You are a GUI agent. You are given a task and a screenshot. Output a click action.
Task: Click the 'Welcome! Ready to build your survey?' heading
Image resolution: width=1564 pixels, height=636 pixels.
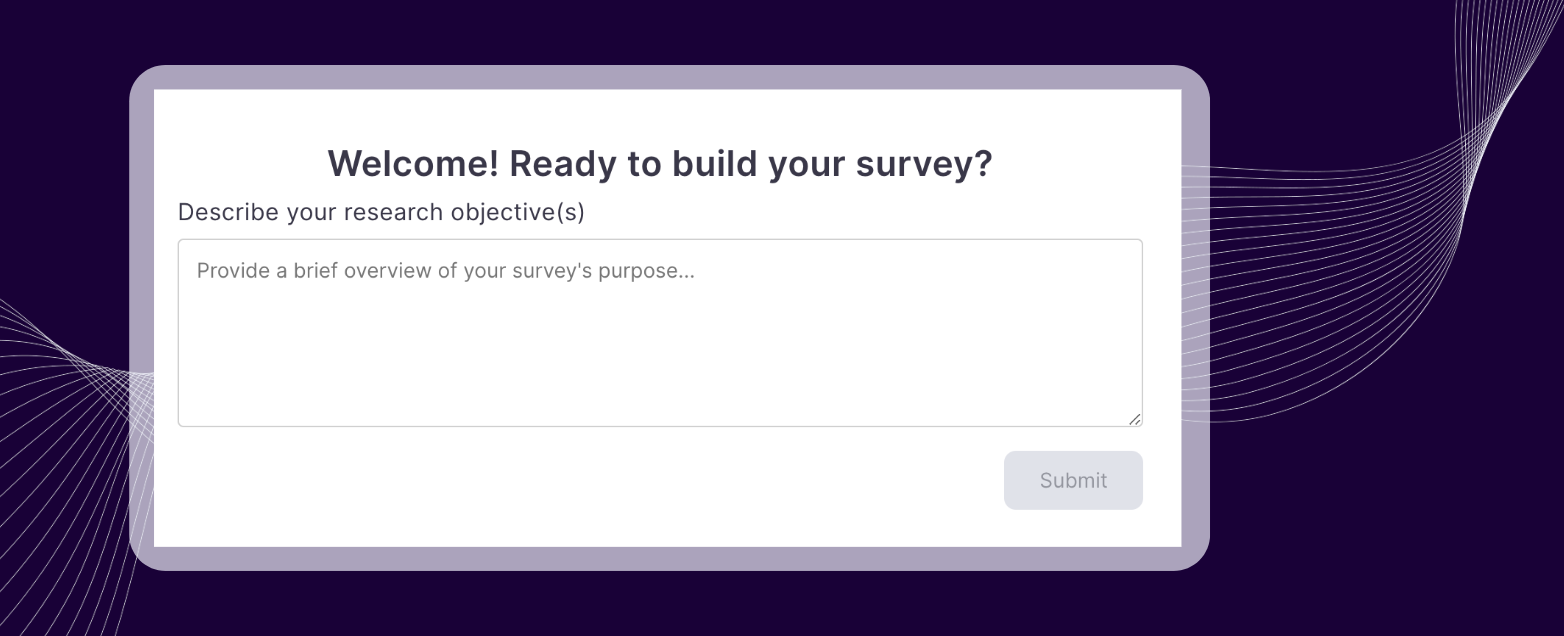(x=660, y=164)
